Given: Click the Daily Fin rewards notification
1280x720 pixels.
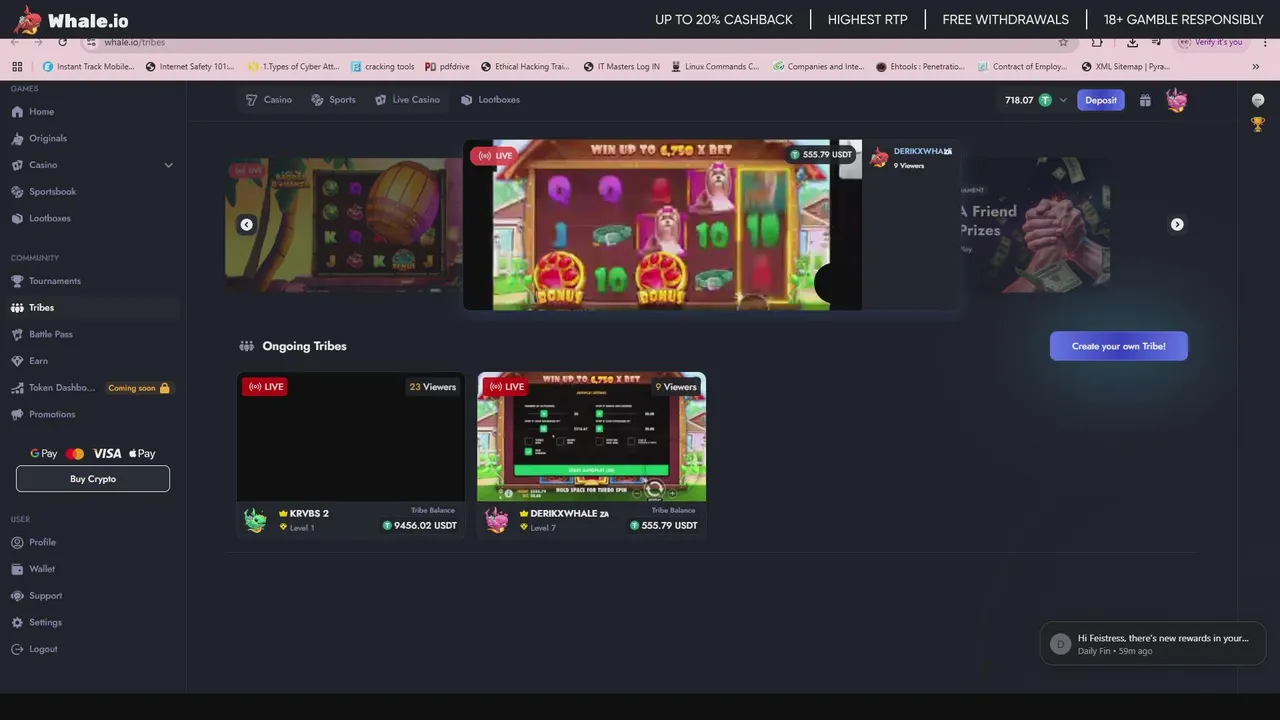Looking at the screenshot, I should click(x=1153, y=644).
